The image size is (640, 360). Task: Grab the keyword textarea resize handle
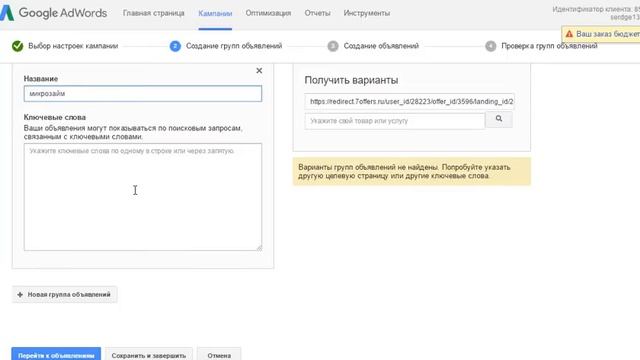click(x=259, y=248)
